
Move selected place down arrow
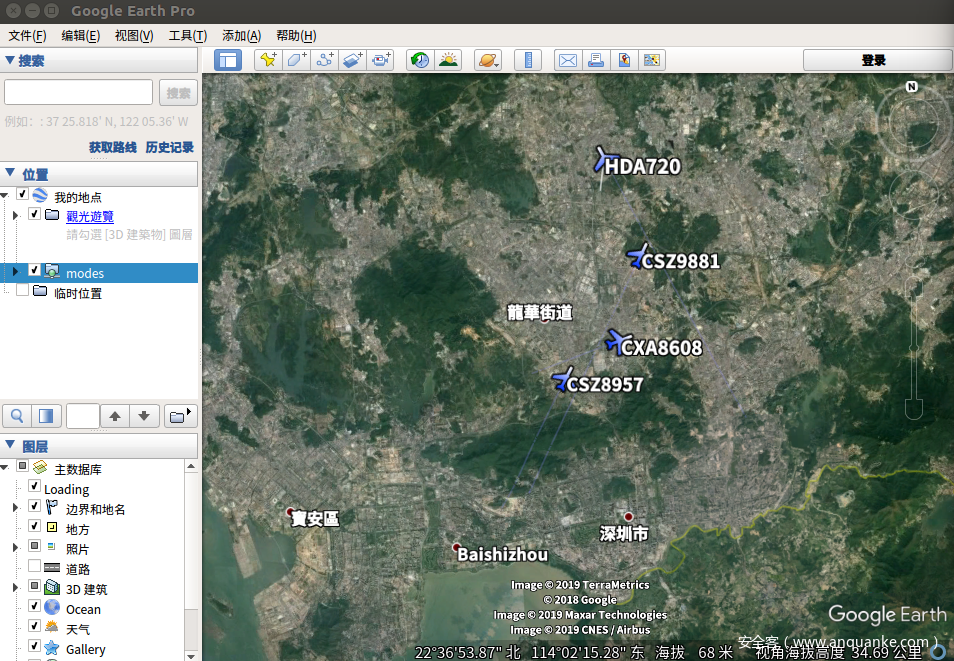144,416
